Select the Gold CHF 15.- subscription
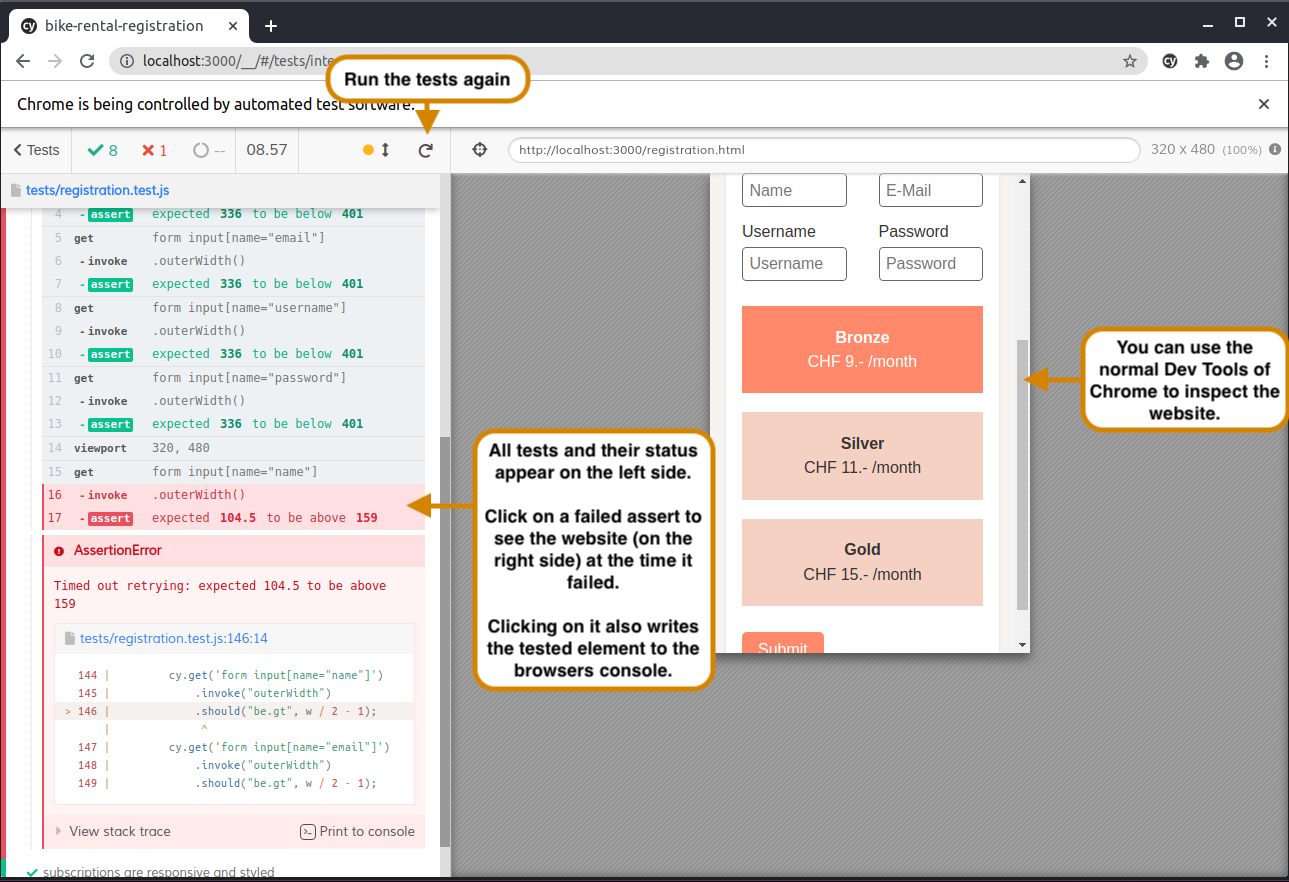The image size is (1289, 882). (862, 562)
